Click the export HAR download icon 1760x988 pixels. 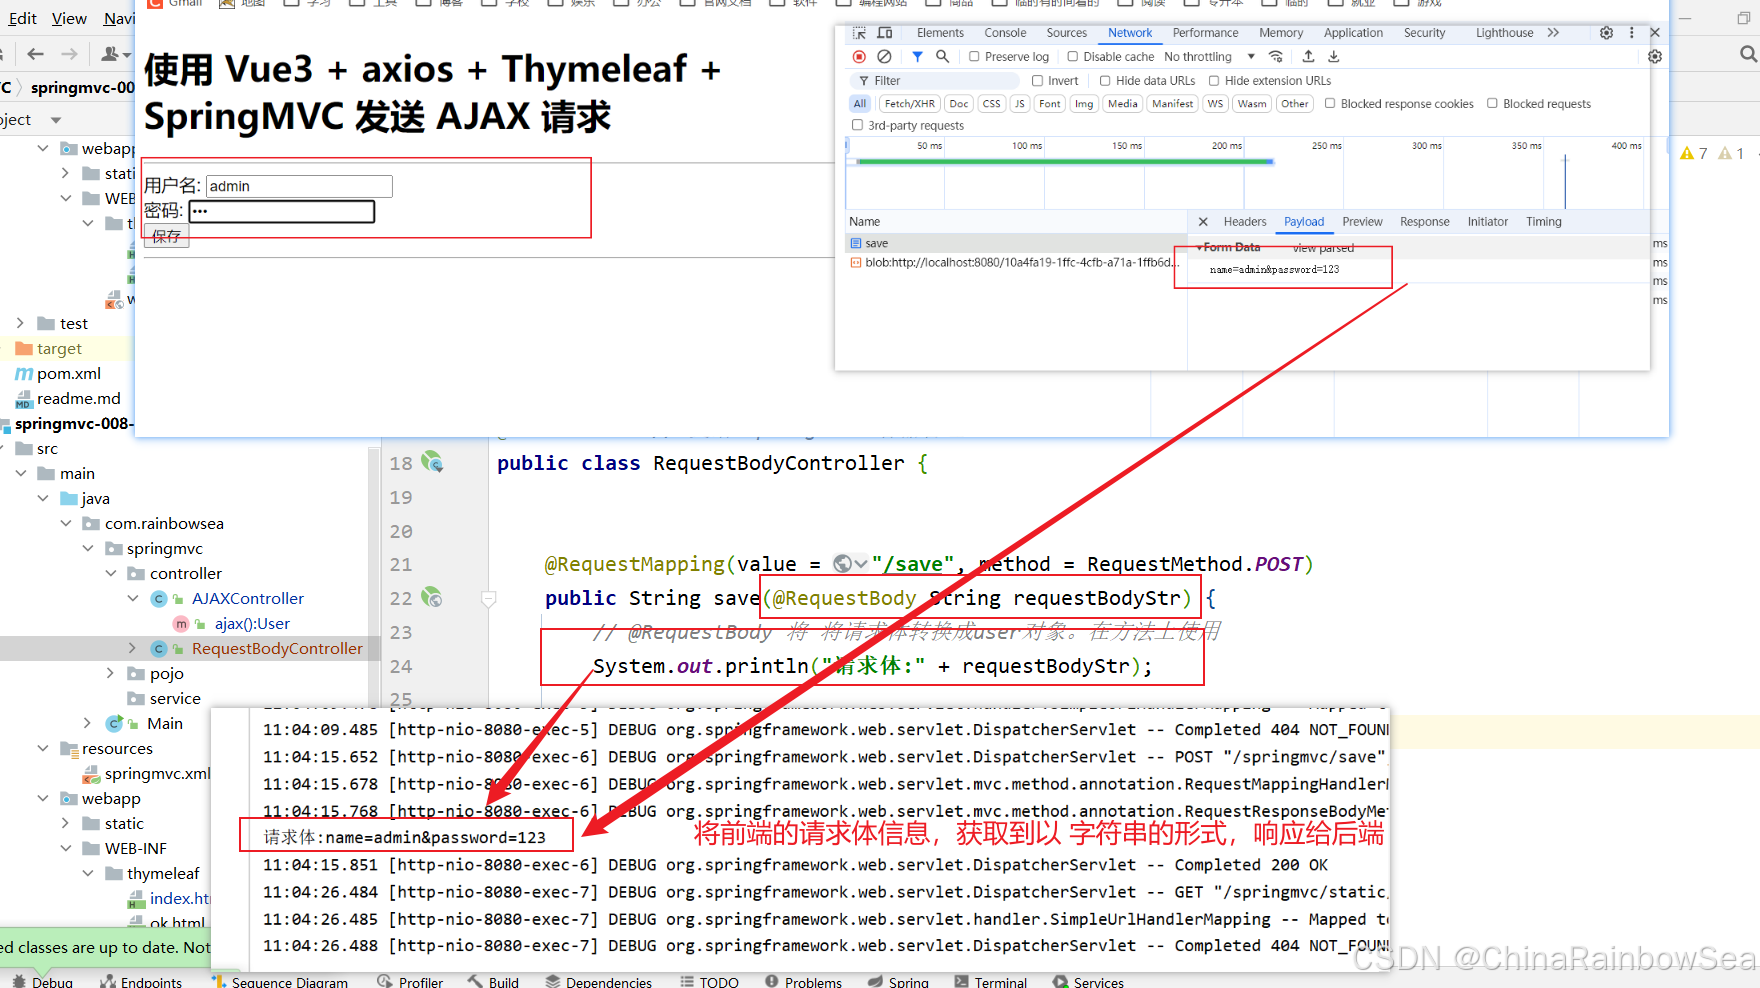(1333, 57)
